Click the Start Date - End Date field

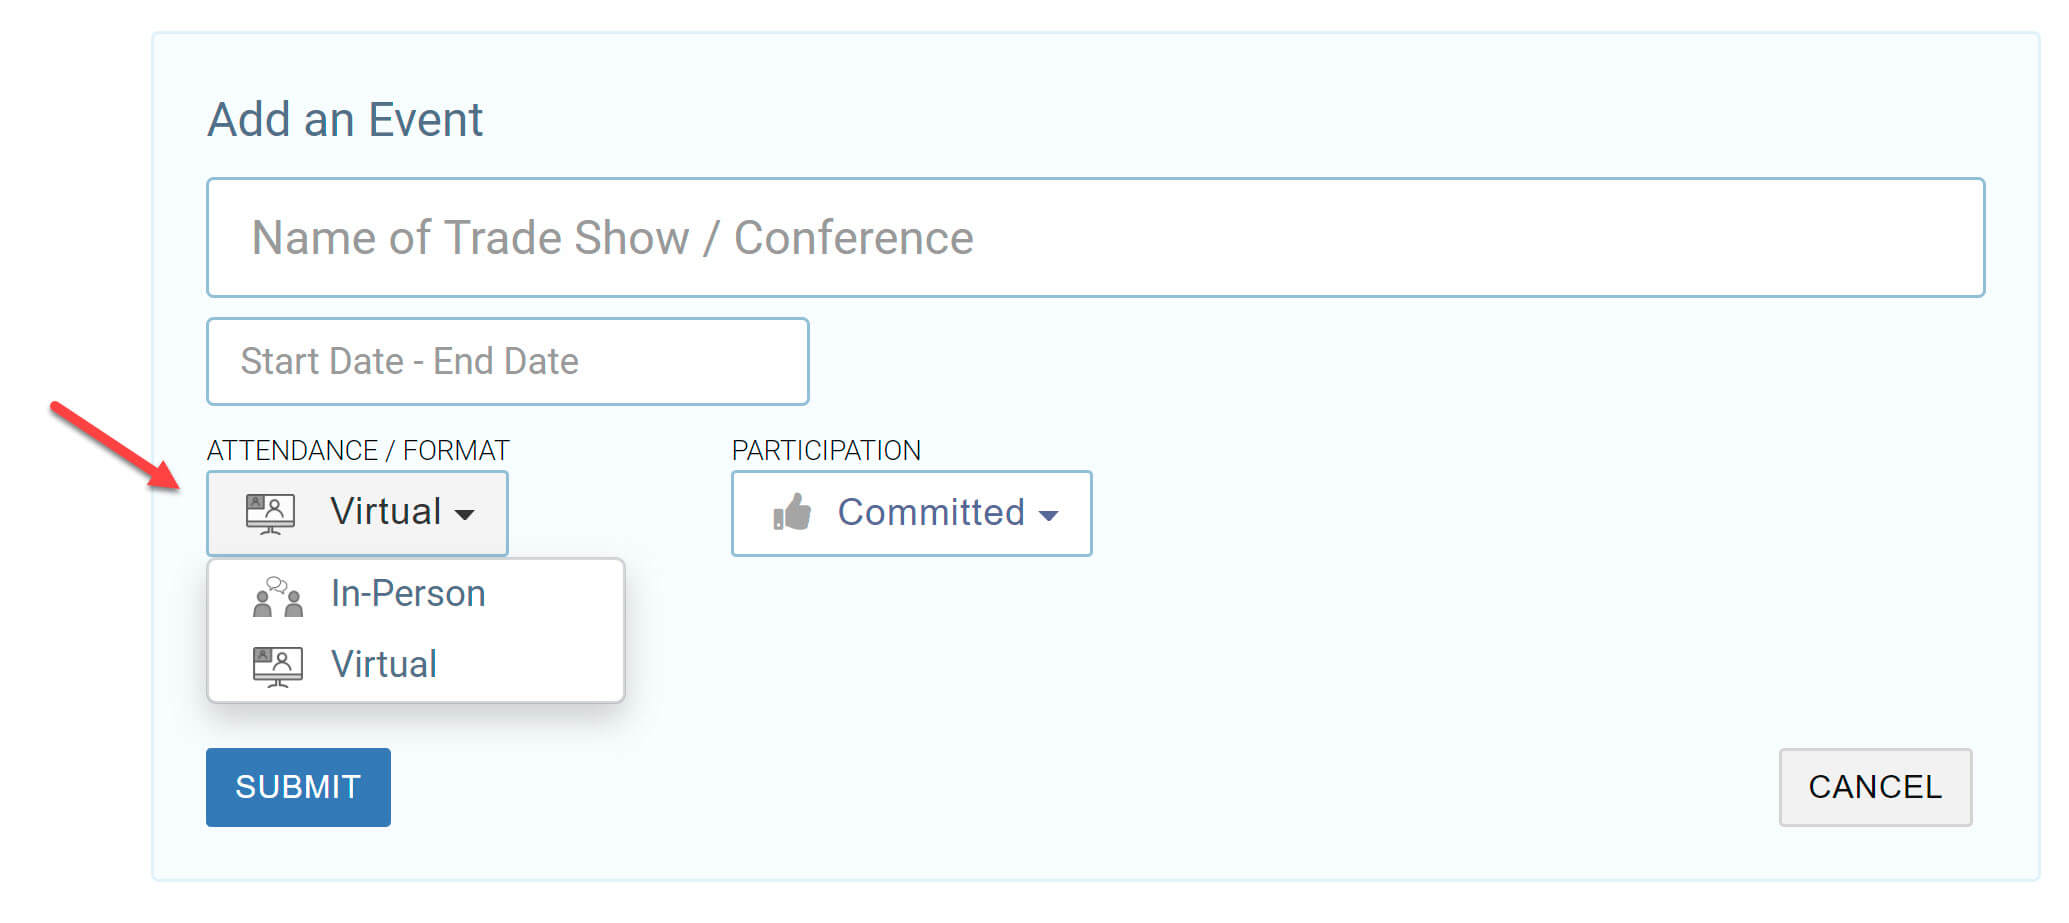coord(507,361)
